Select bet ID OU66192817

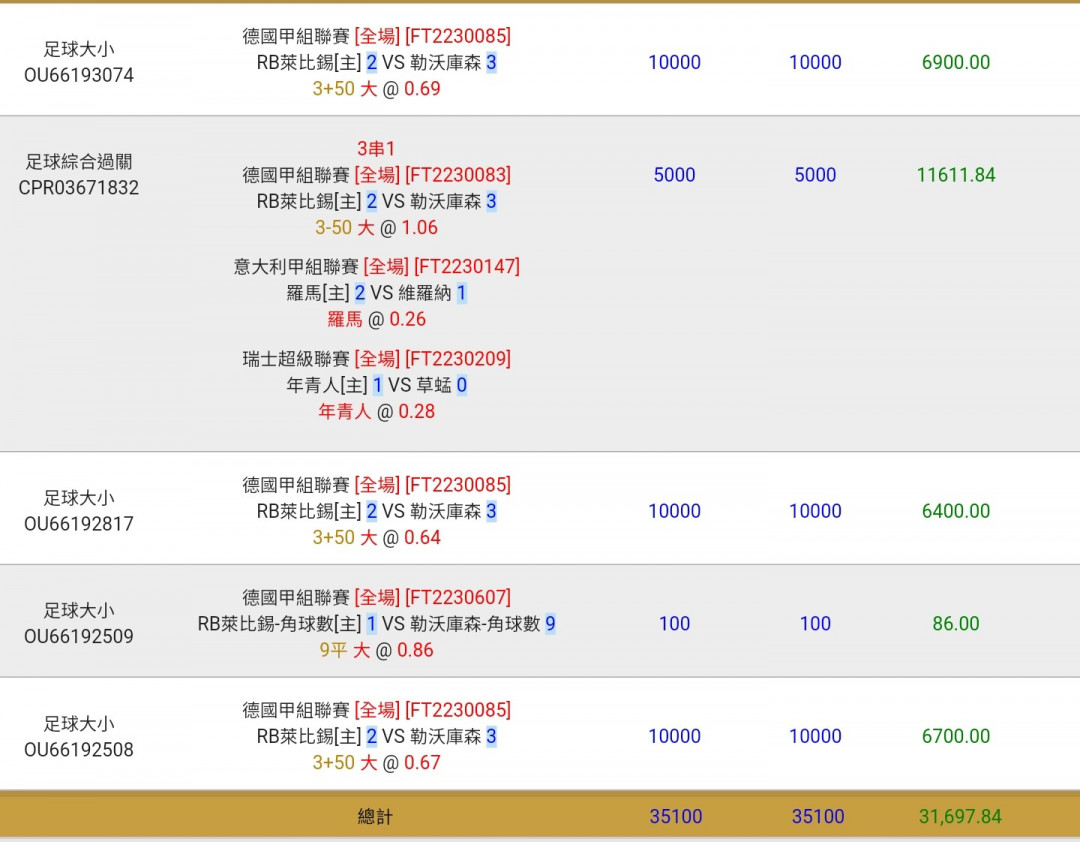(79, 524)
